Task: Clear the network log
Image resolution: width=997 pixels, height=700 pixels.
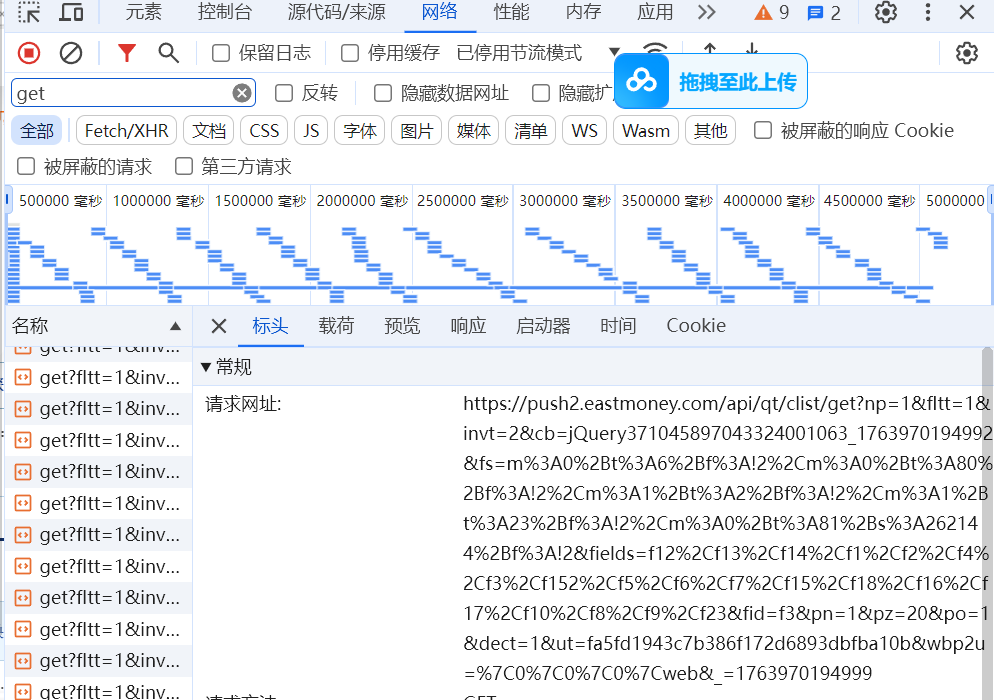Action: click(x=71, y=53)
